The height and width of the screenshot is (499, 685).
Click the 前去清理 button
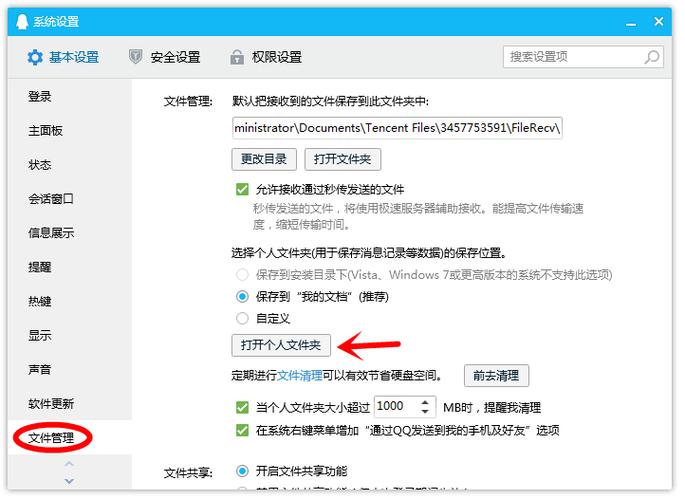point(496,376)
